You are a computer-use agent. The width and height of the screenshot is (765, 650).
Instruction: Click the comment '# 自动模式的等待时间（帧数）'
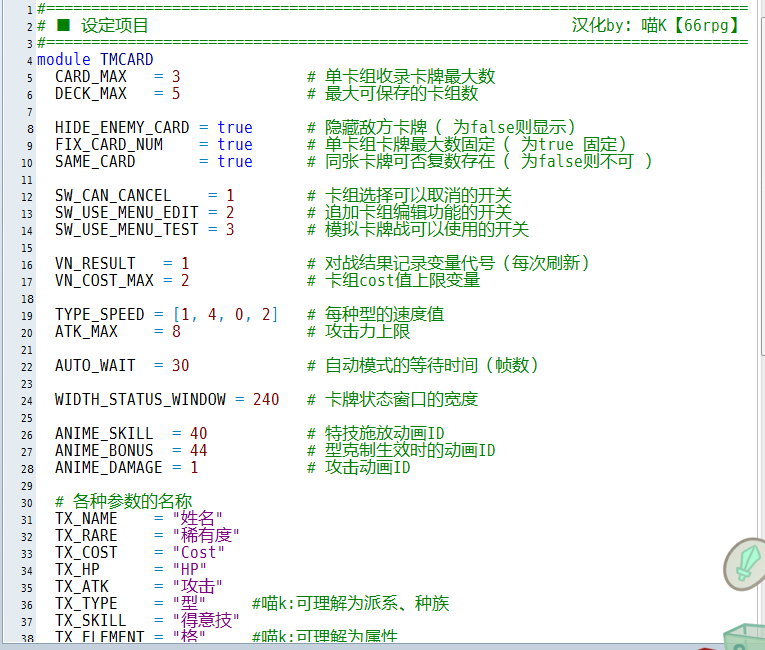coord(423,366)
